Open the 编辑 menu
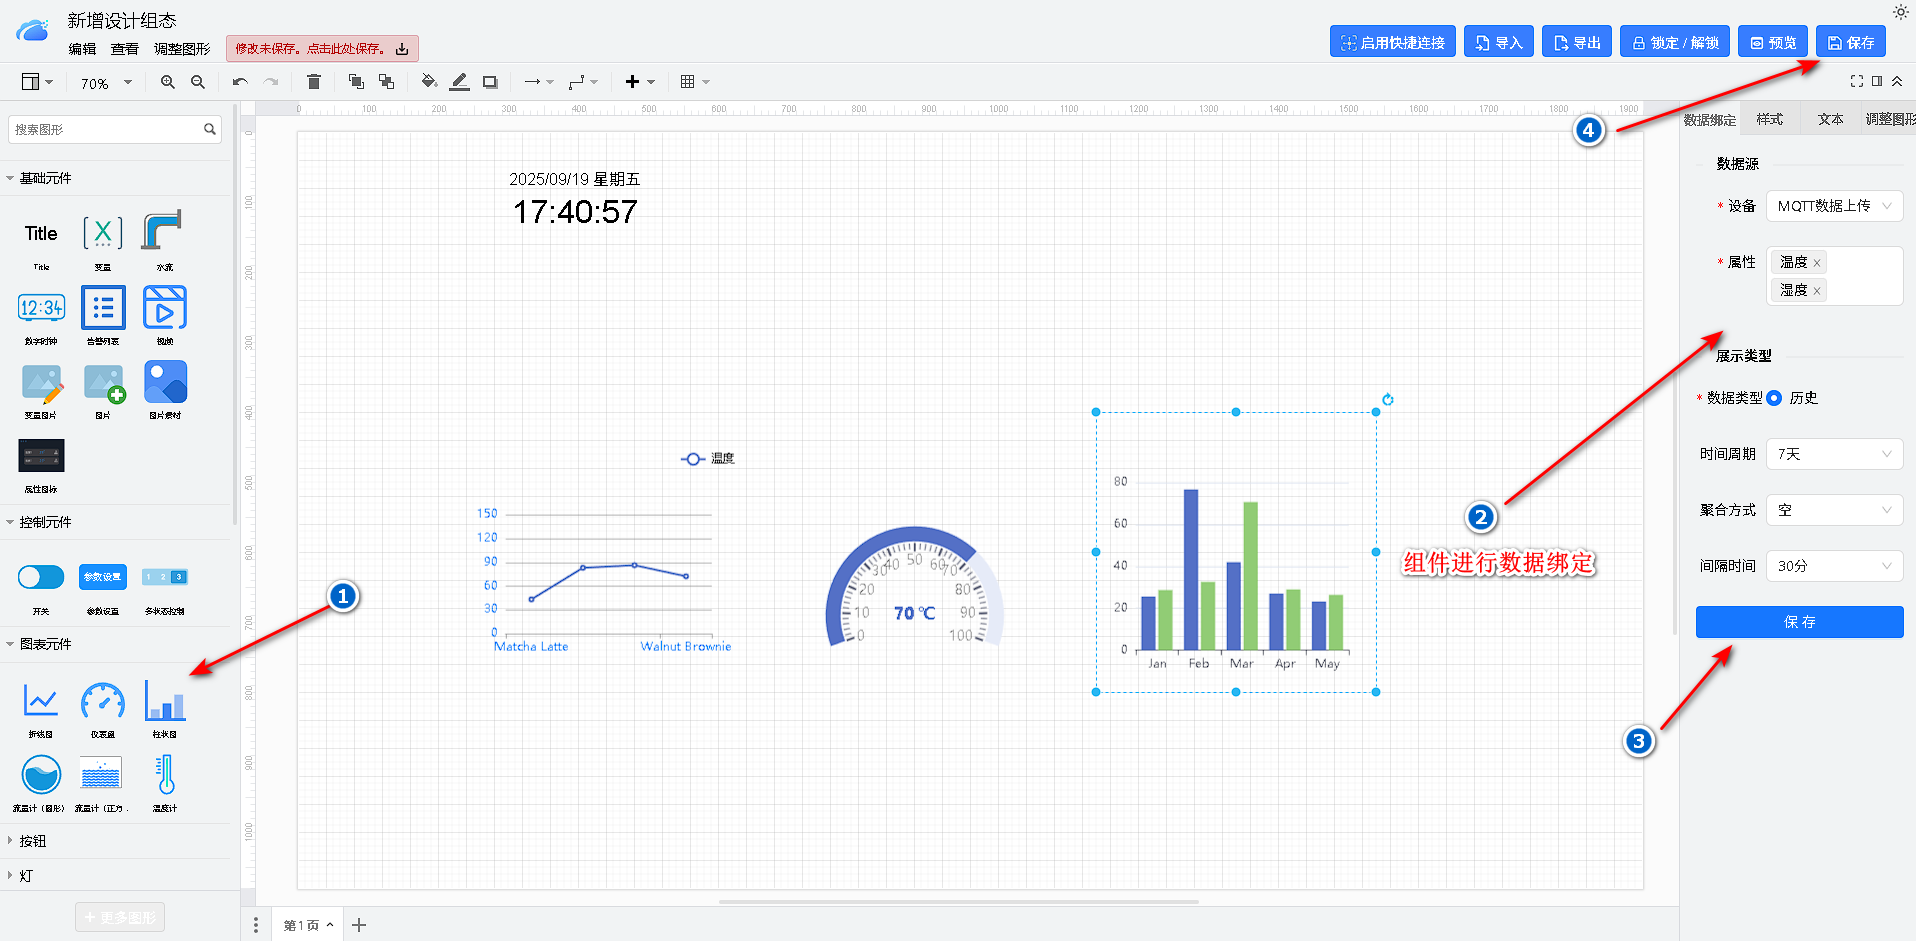Image resolution: width=1916 pixels, height=941 pixels. (x=82, y=49)
